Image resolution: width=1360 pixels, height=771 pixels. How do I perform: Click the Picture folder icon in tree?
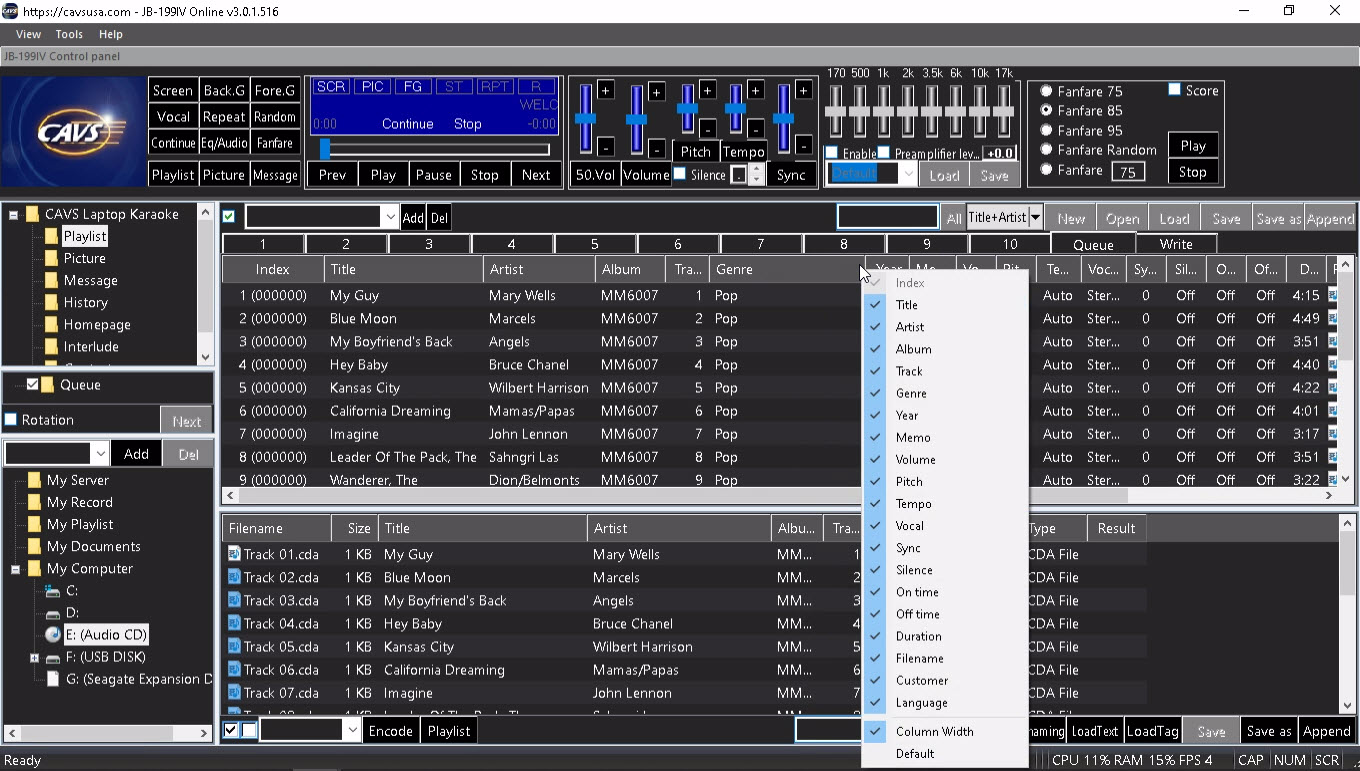pyautogui.click(x=50, y=258)
